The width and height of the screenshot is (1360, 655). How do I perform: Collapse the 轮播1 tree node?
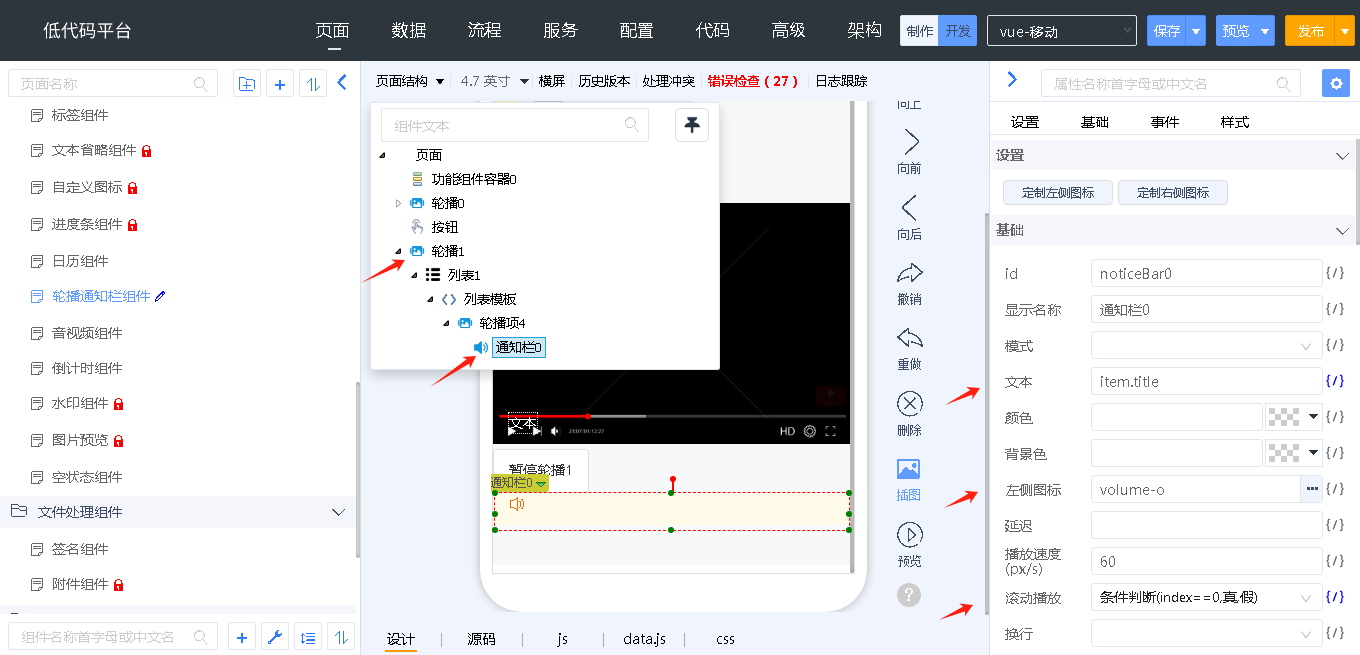[x=398, y=251]
